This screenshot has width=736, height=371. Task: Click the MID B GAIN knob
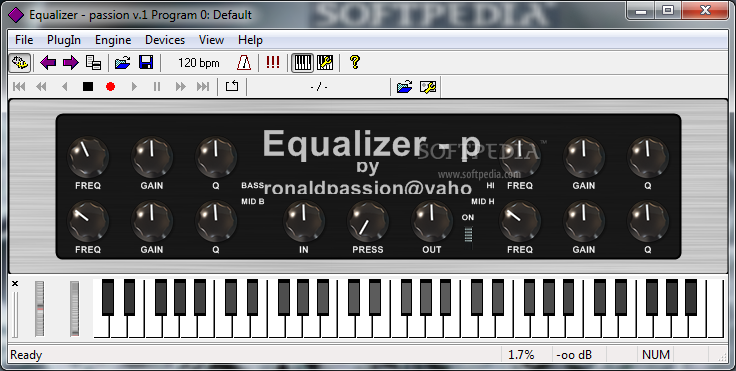tap(152, 221)
